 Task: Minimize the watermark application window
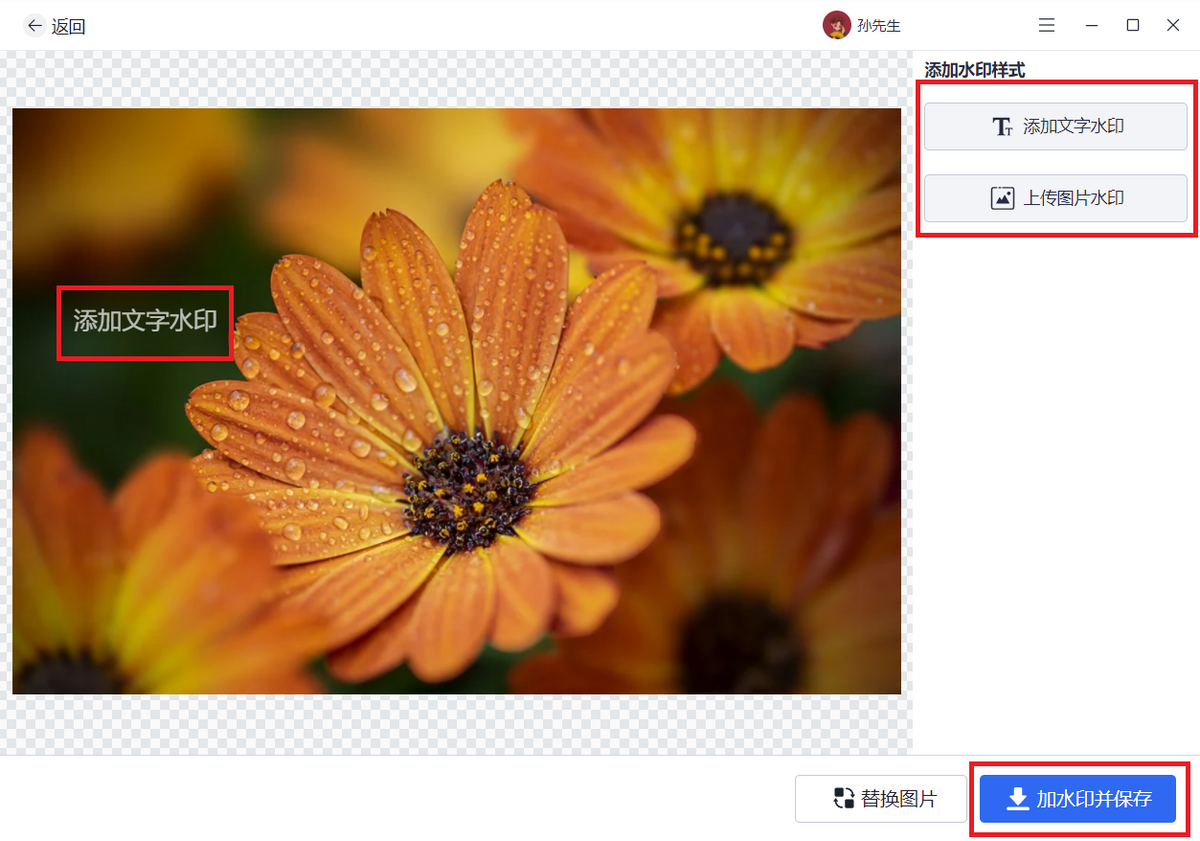1091,26
